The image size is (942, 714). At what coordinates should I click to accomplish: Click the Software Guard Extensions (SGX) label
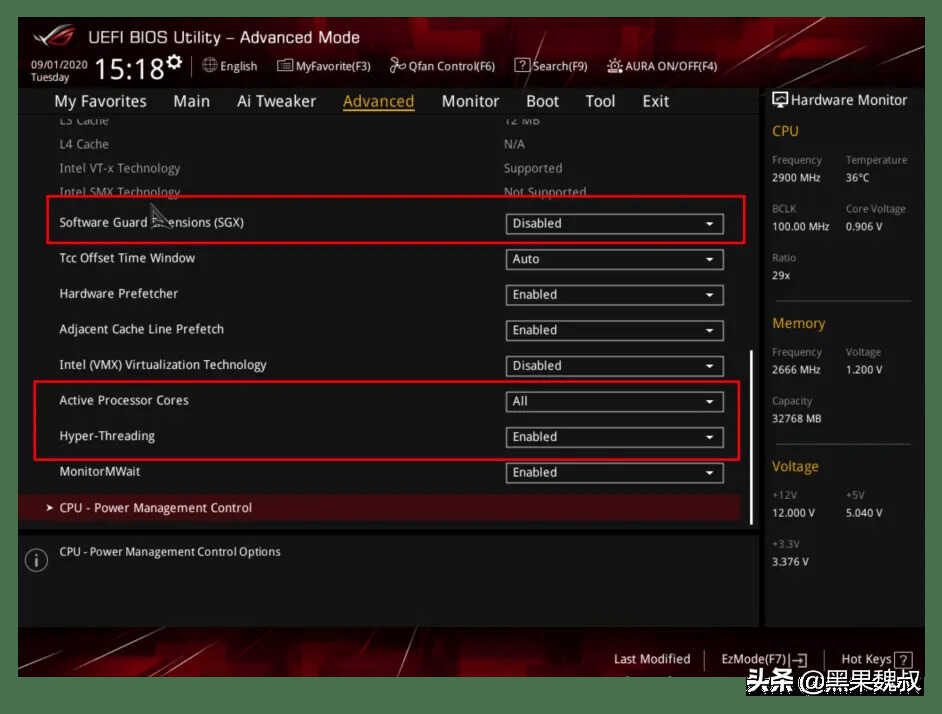pos(151,222)
